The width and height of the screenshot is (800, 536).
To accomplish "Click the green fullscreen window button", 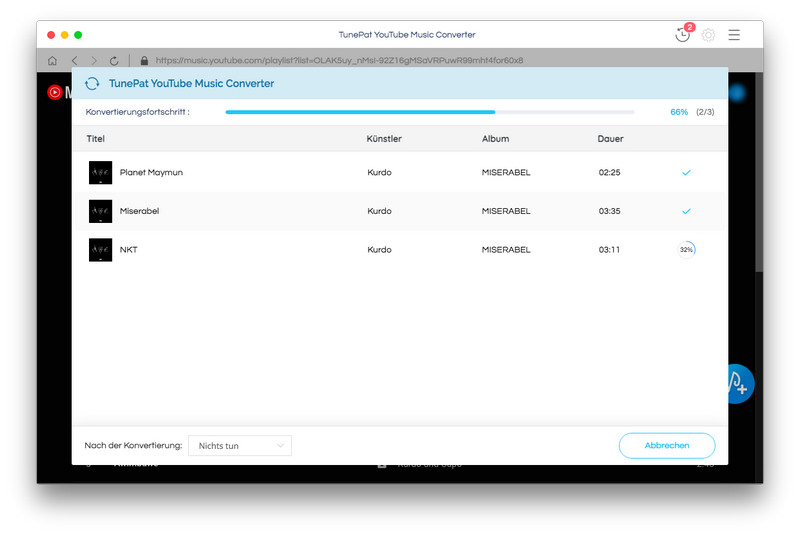I will tap(78, 35).
